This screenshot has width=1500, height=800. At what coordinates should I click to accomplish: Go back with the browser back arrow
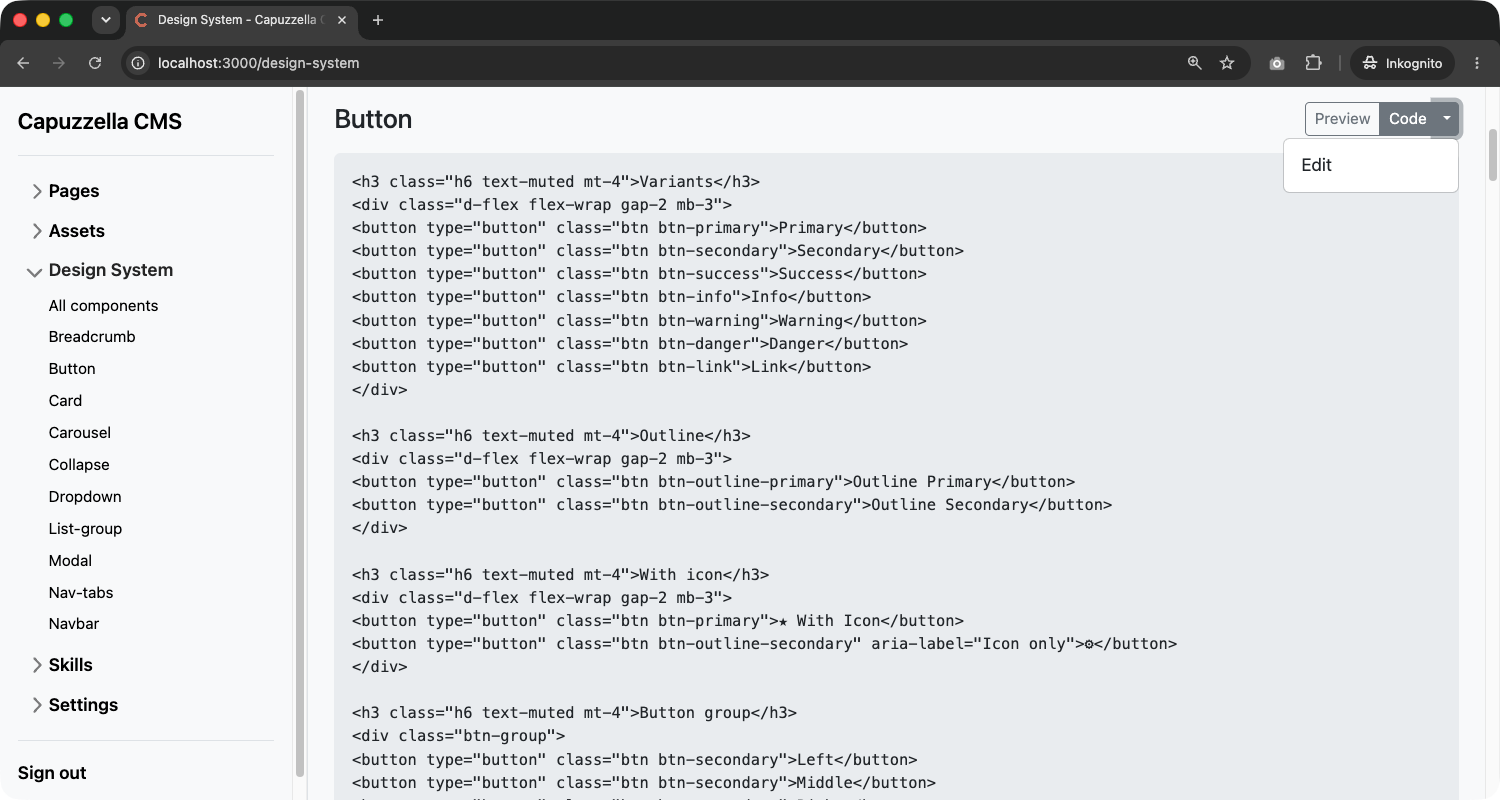point(23,63)
